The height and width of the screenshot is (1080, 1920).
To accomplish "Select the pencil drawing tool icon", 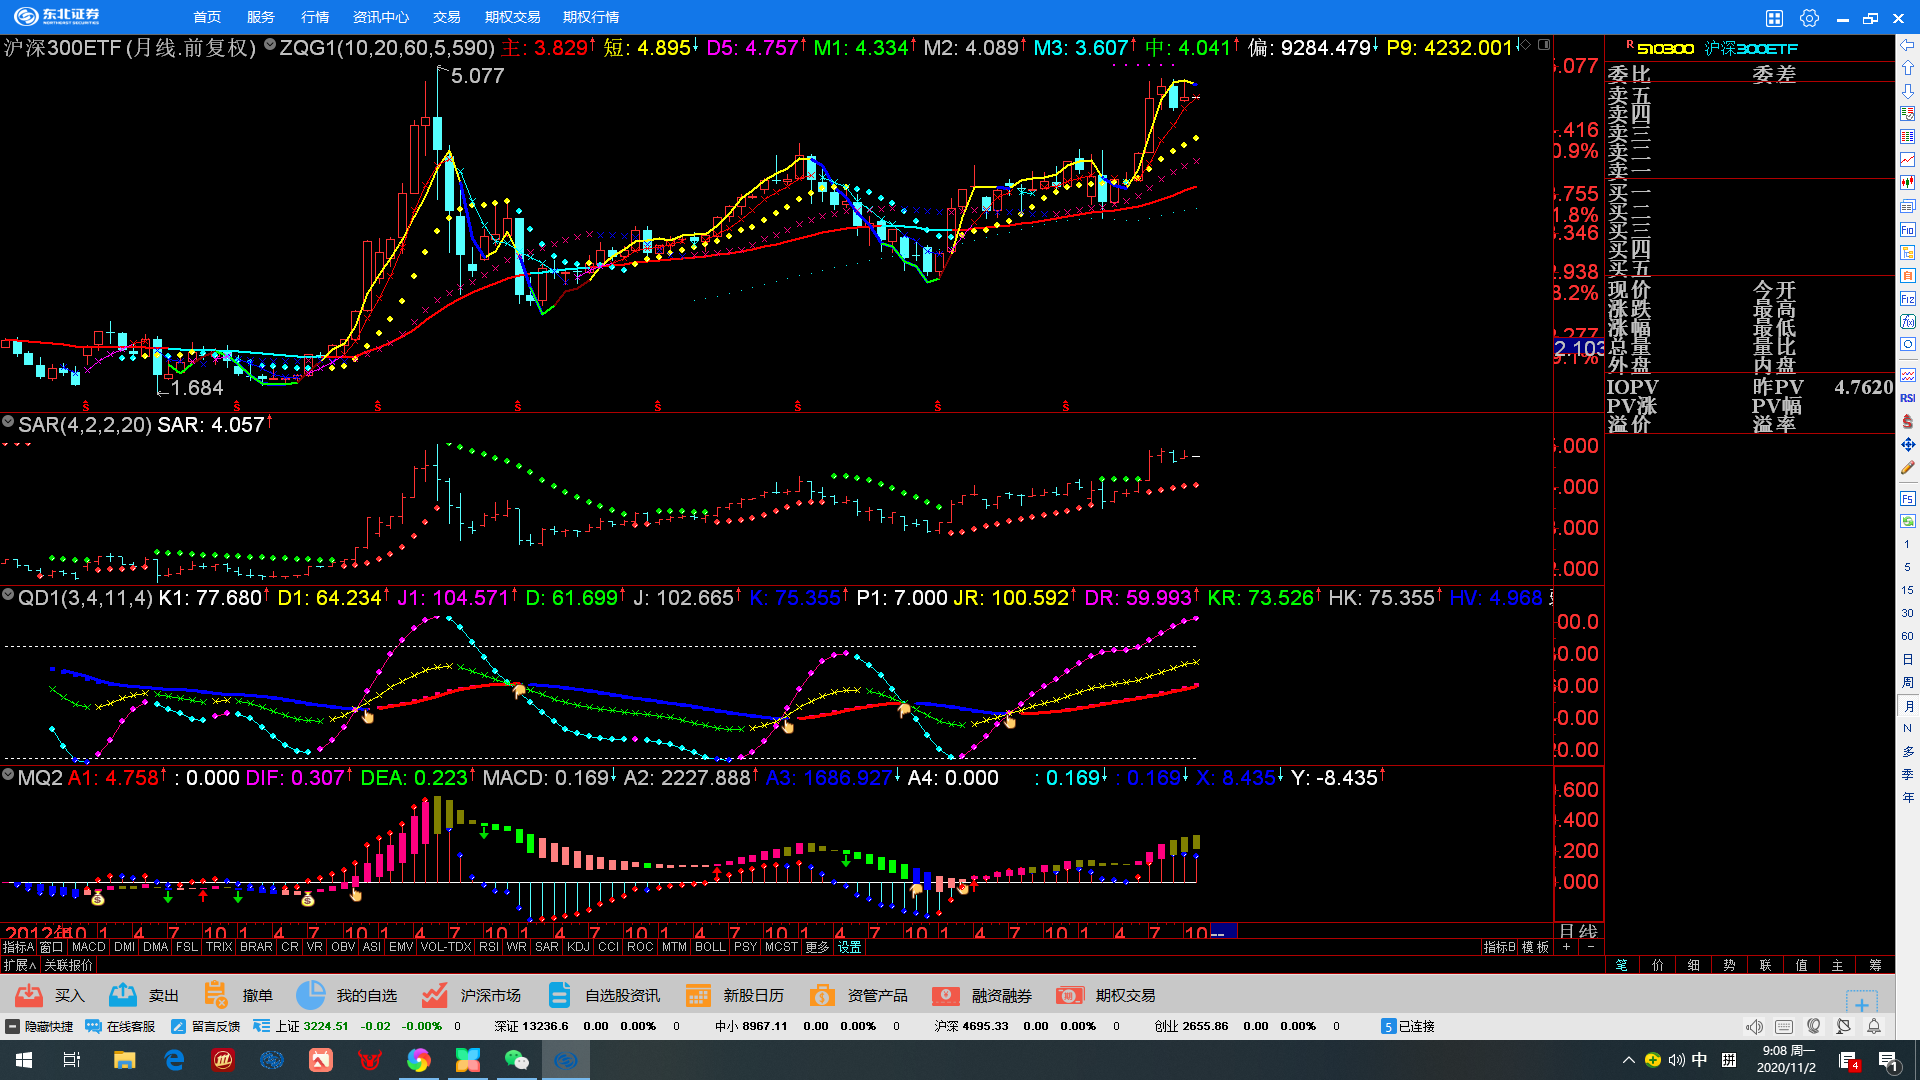I will [1908, 468].
